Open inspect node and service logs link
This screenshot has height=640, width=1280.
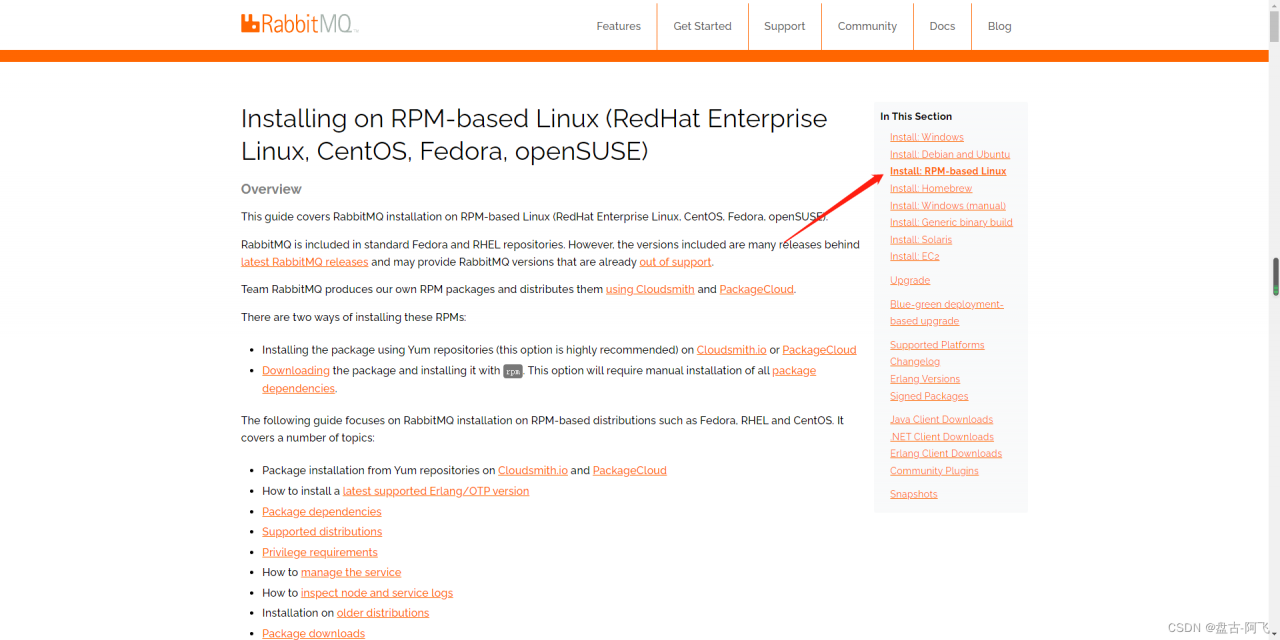click(377, 593)
